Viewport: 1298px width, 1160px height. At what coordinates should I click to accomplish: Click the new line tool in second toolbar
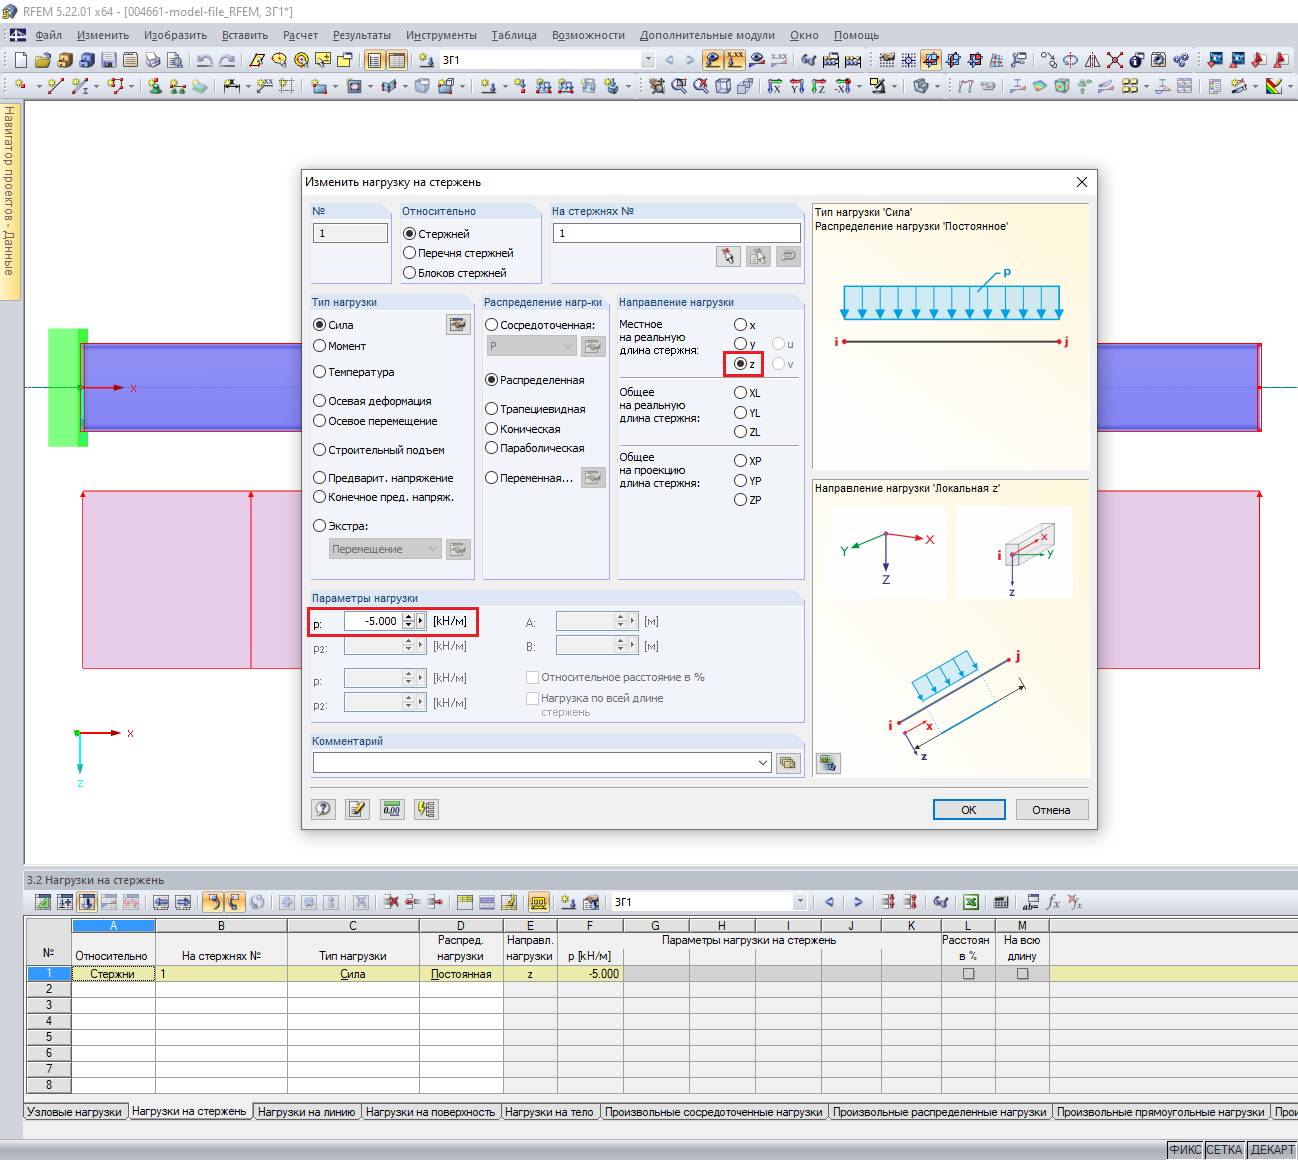[55, 86]
